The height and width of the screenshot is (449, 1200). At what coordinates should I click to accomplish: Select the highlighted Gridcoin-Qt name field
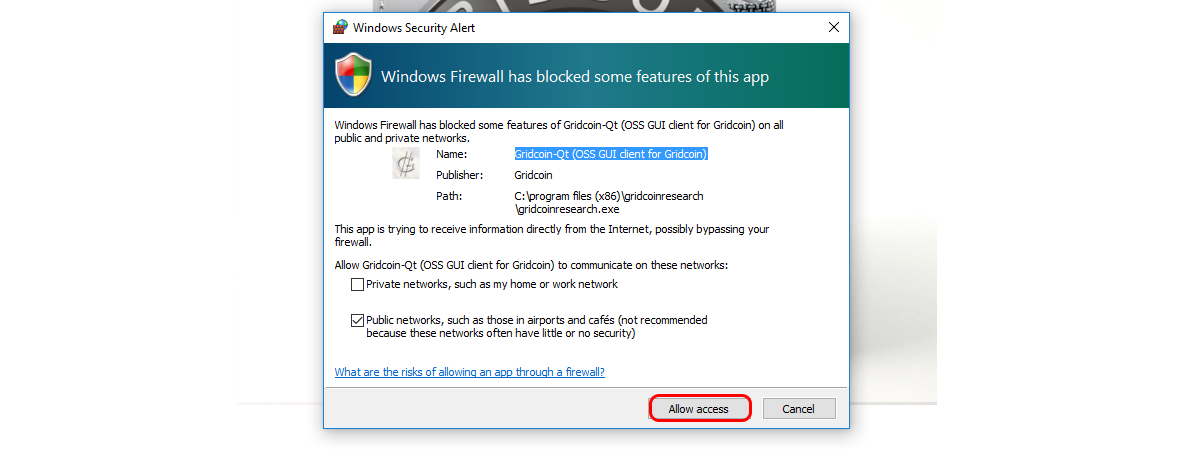click(x=611, y=154)
